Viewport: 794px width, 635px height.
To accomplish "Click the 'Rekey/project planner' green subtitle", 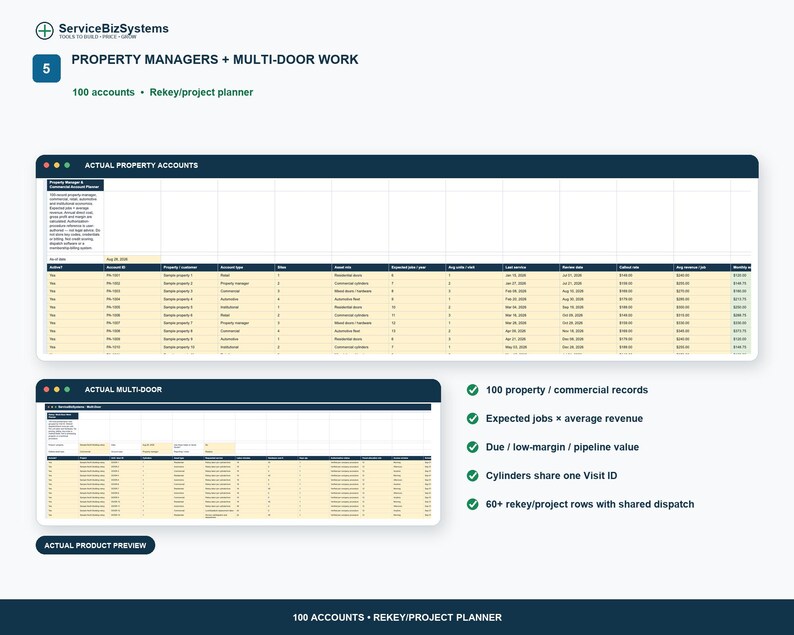I will tap(201, 92).
